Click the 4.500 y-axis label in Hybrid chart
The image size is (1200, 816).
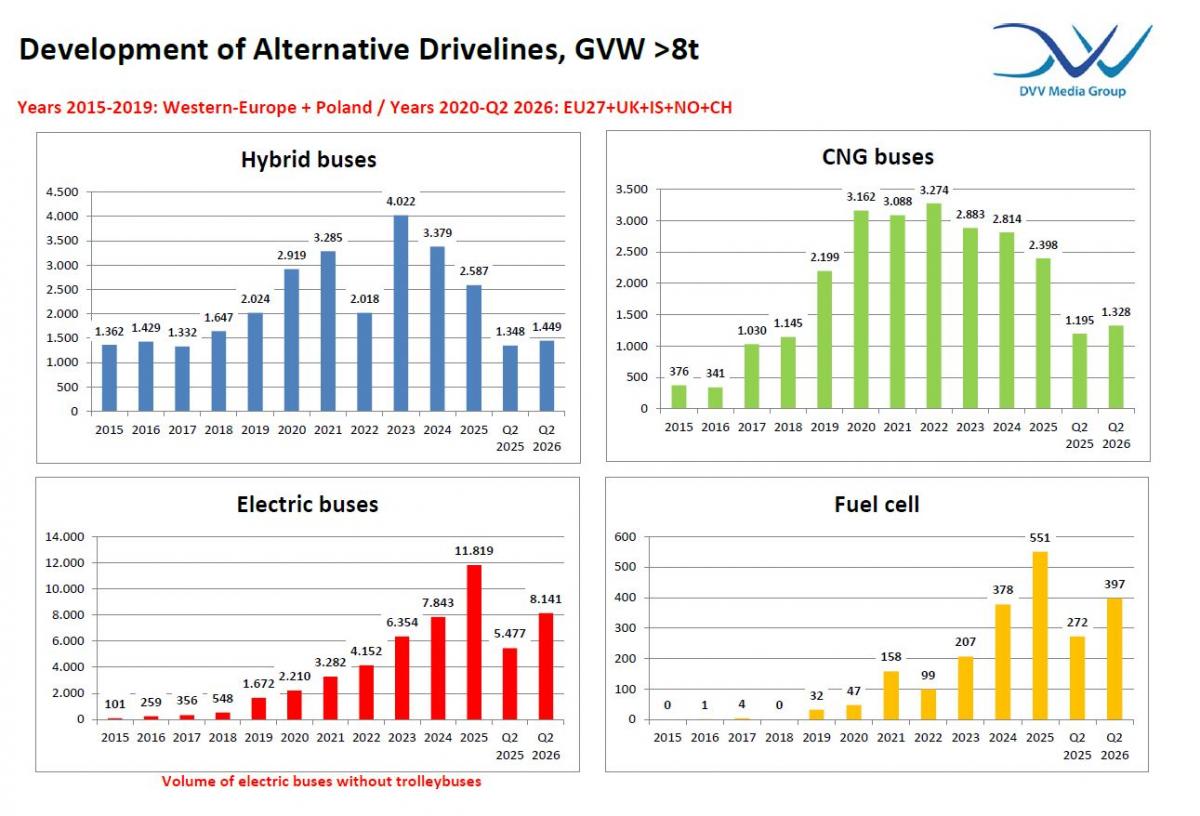63,192
